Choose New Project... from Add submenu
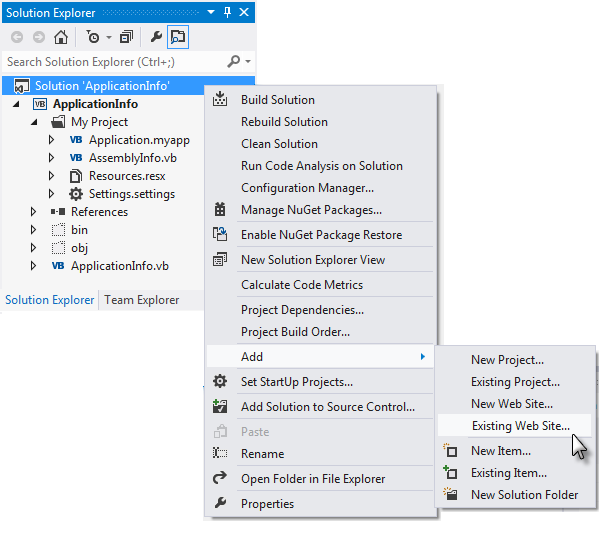 507,360
